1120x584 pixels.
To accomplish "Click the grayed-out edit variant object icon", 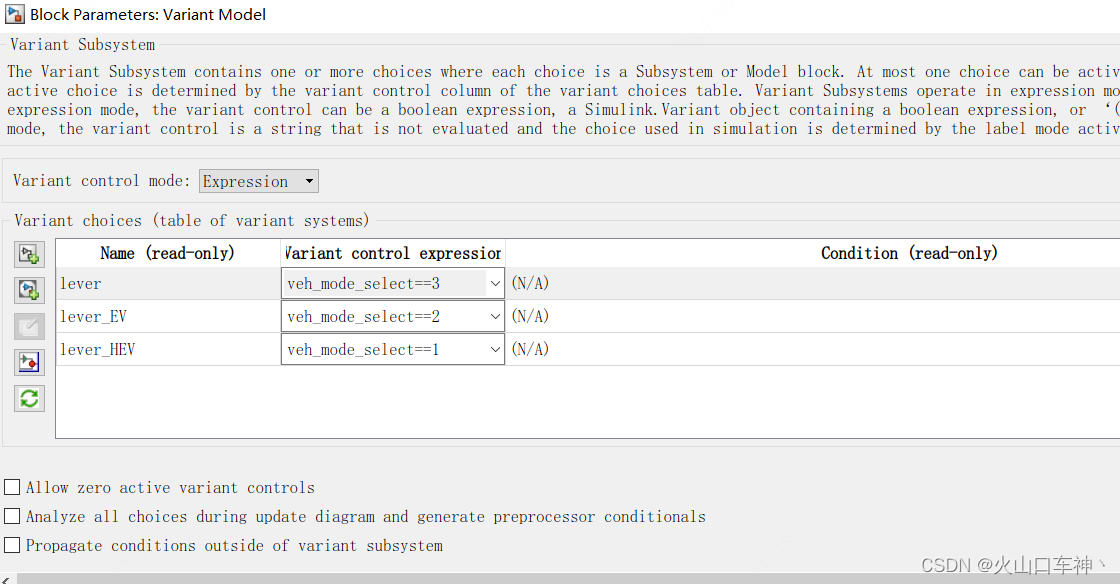I will [29, 326].
